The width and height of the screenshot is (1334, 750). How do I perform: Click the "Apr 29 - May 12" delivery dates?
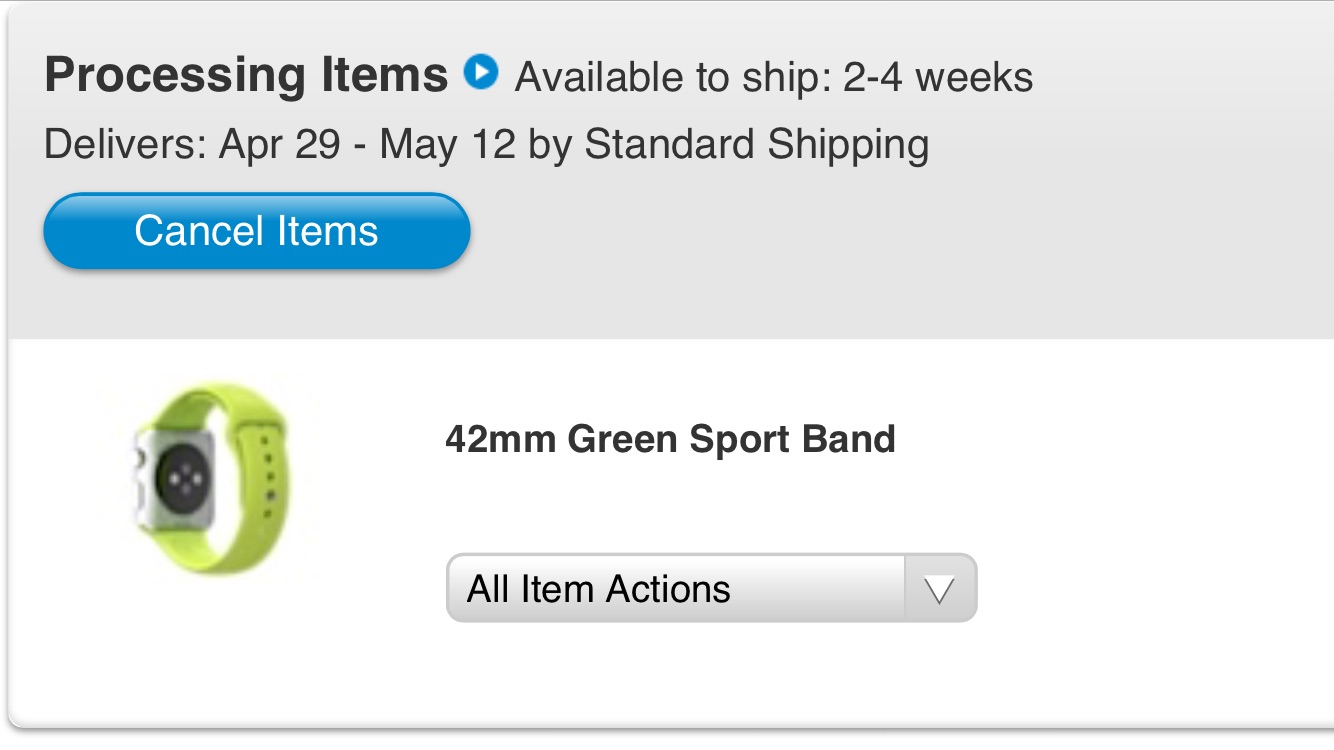[367, 144]
